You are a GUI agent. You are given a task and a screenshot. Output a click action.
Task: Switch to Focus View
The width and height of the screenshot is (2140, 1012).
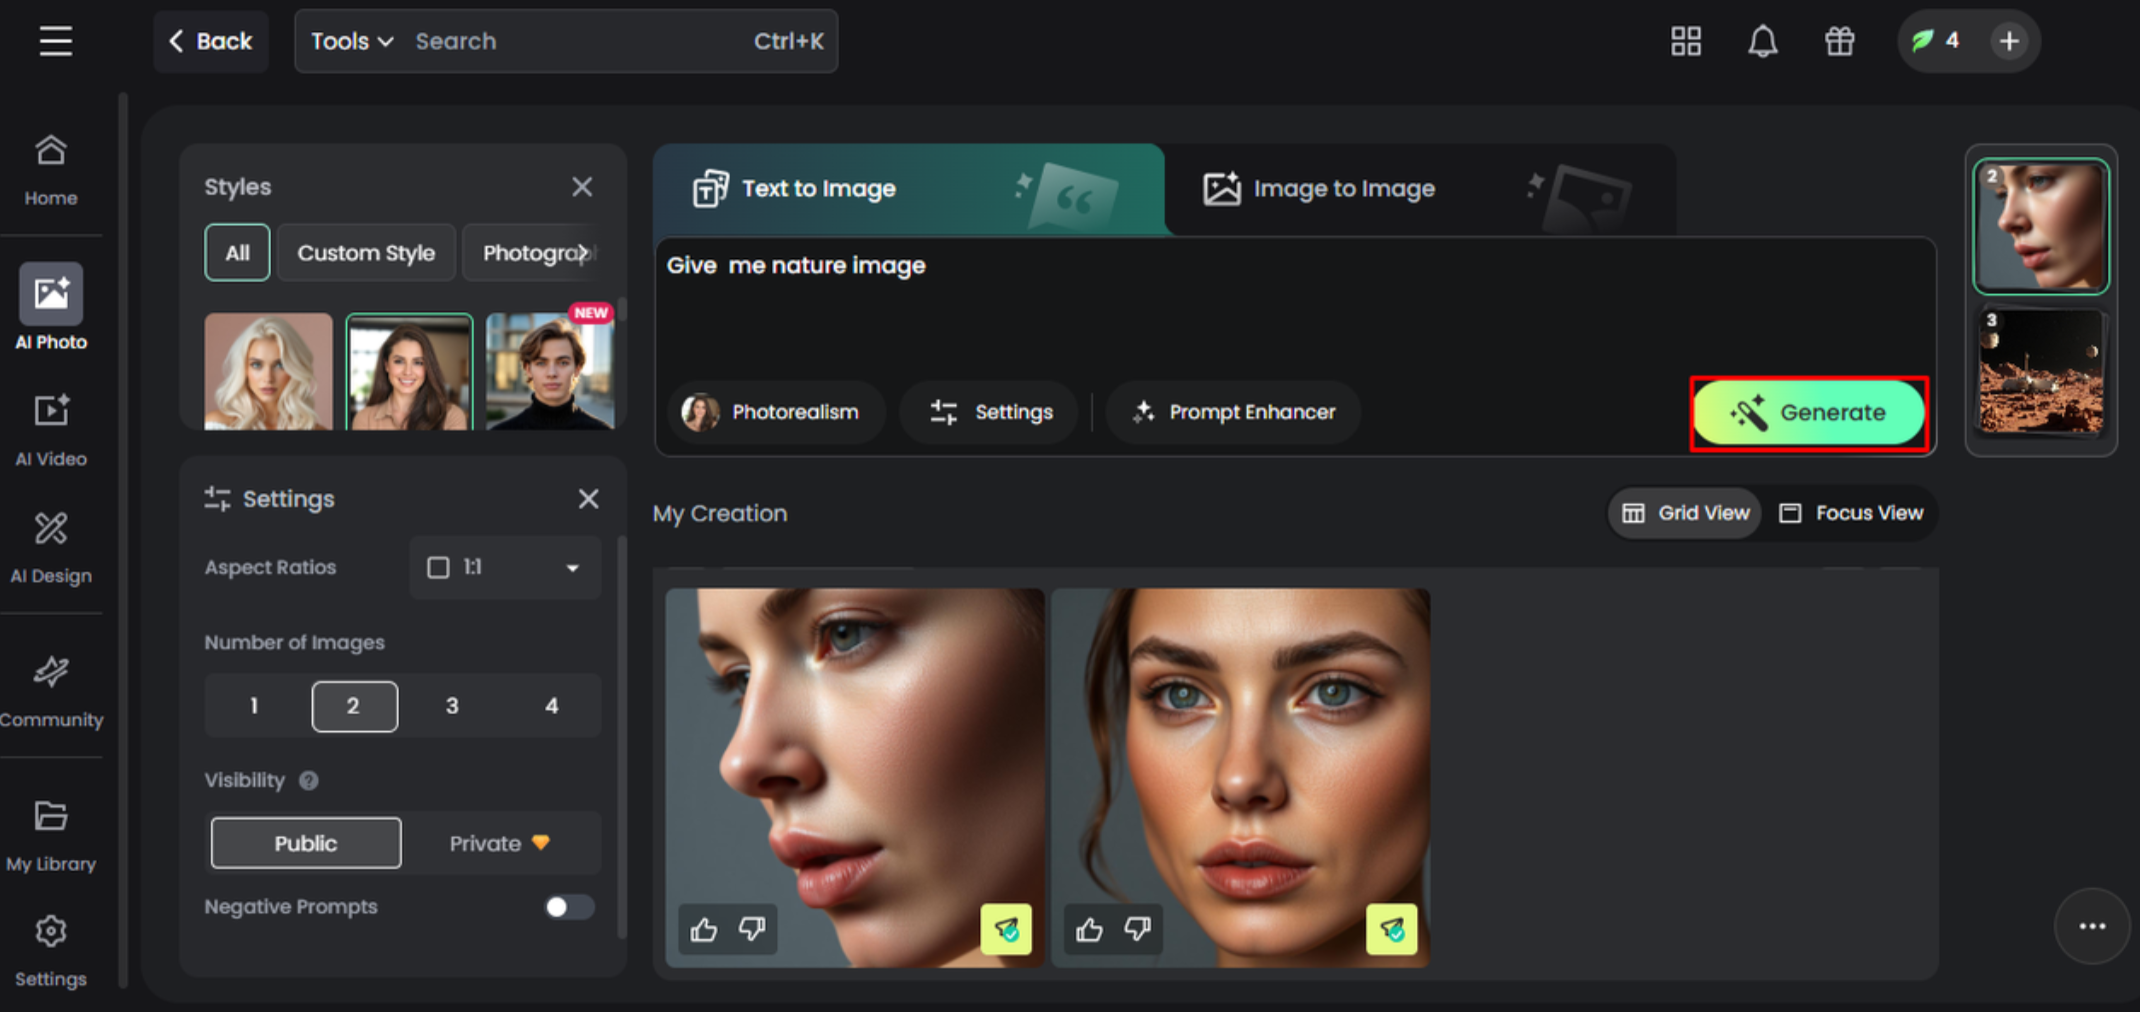pos(1851,512)
